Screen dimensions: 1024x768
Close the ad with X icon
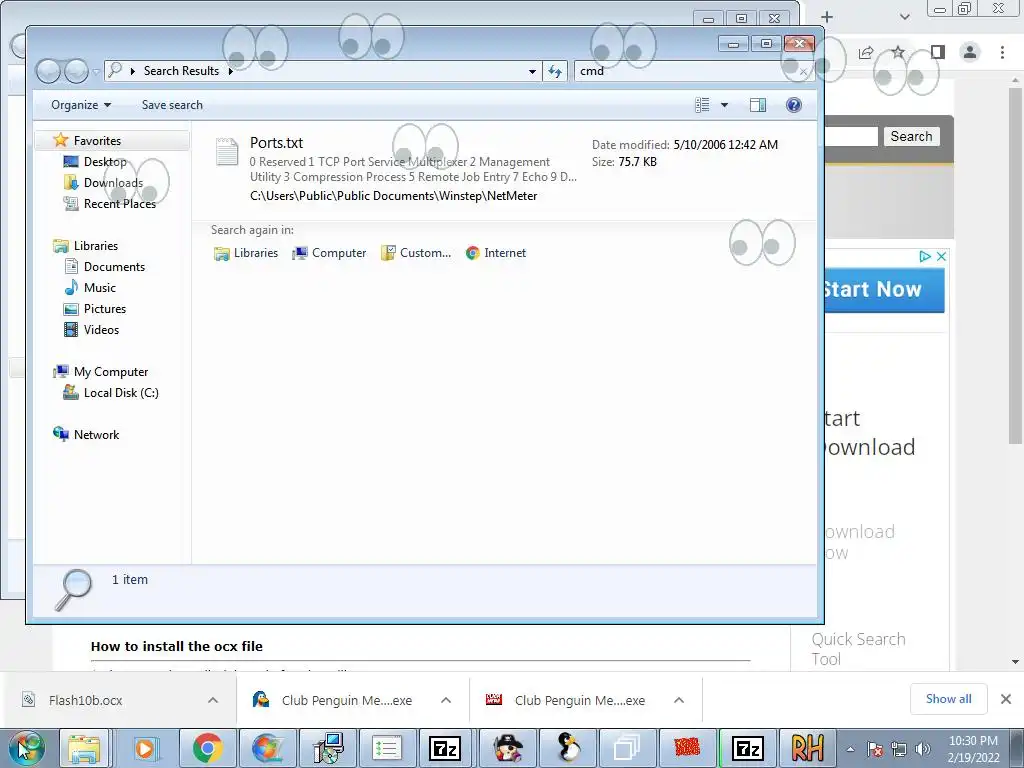941,257
